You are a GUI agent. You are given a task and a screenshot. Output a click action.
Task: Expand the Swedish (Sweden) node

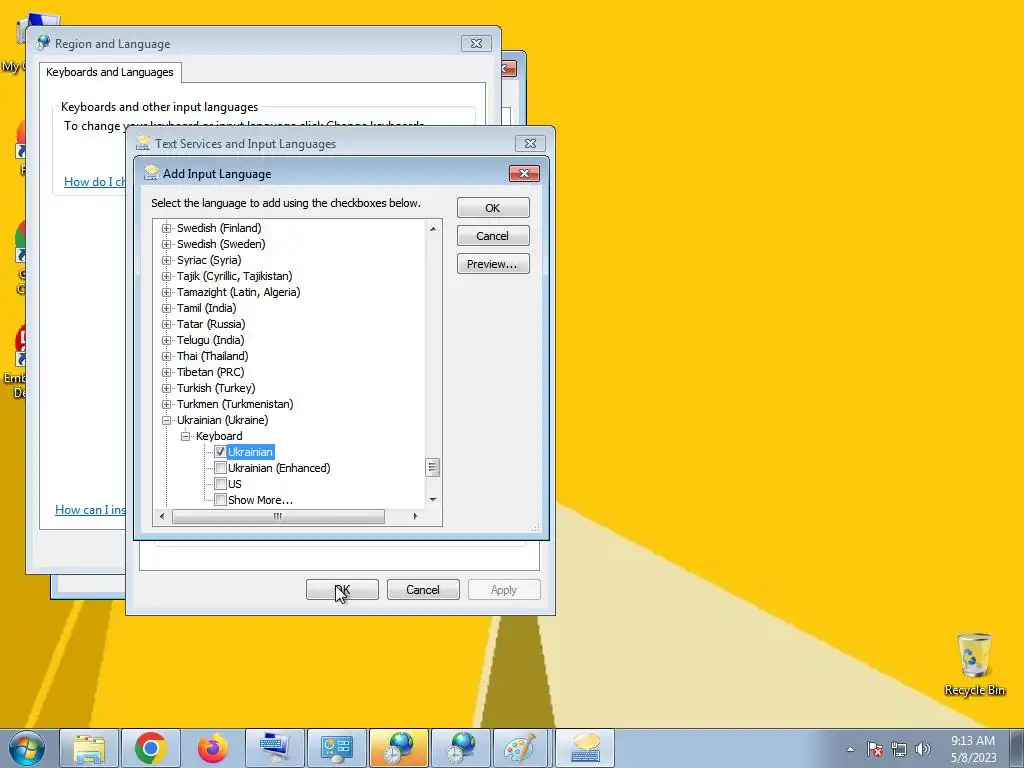point(167,244)
